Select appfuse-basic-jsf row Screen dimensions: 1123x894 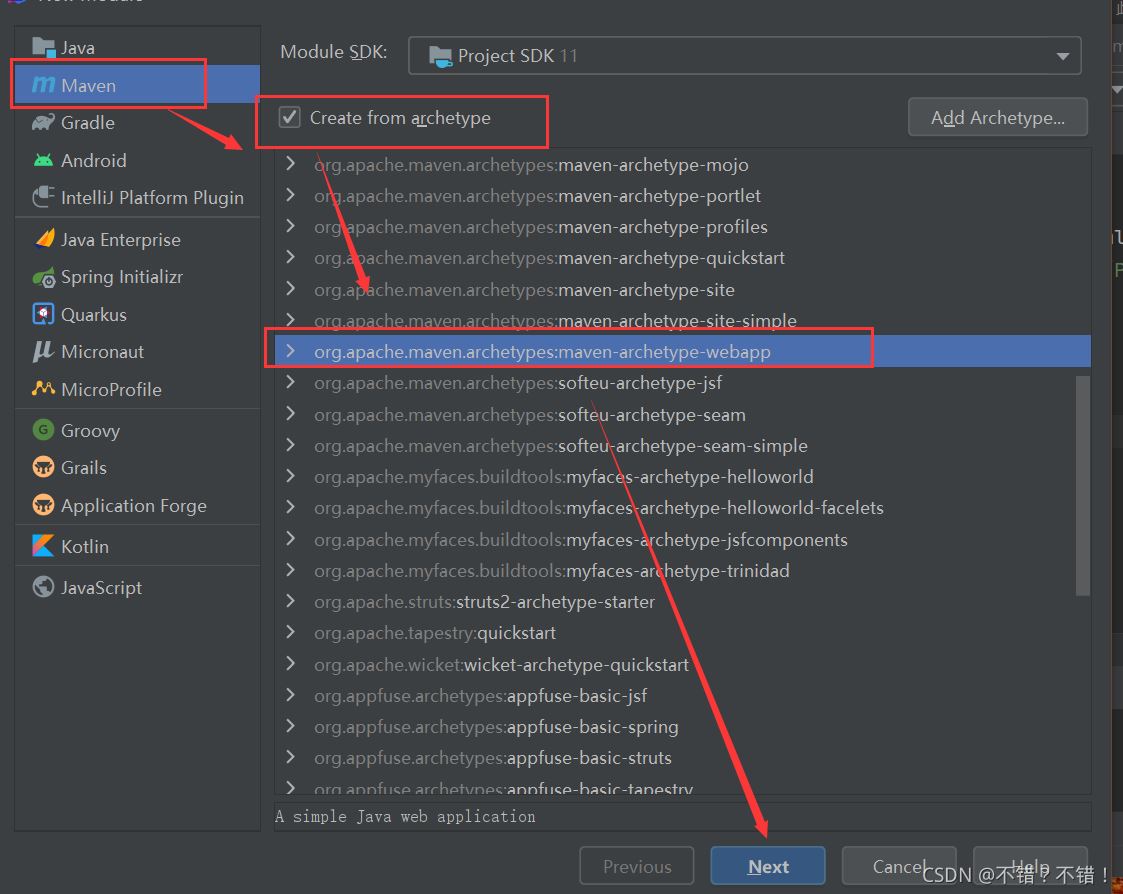(x=683, y=696)
